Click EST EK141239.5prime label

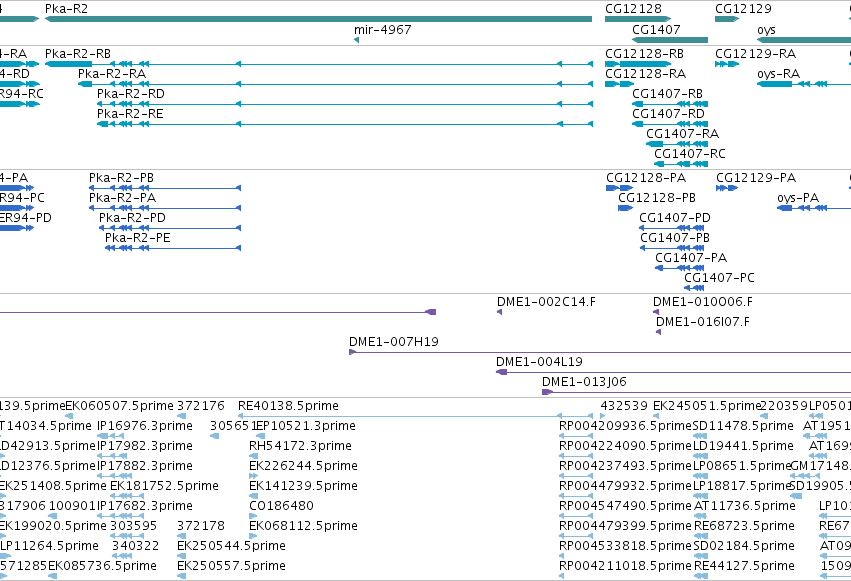click(303, 487)
